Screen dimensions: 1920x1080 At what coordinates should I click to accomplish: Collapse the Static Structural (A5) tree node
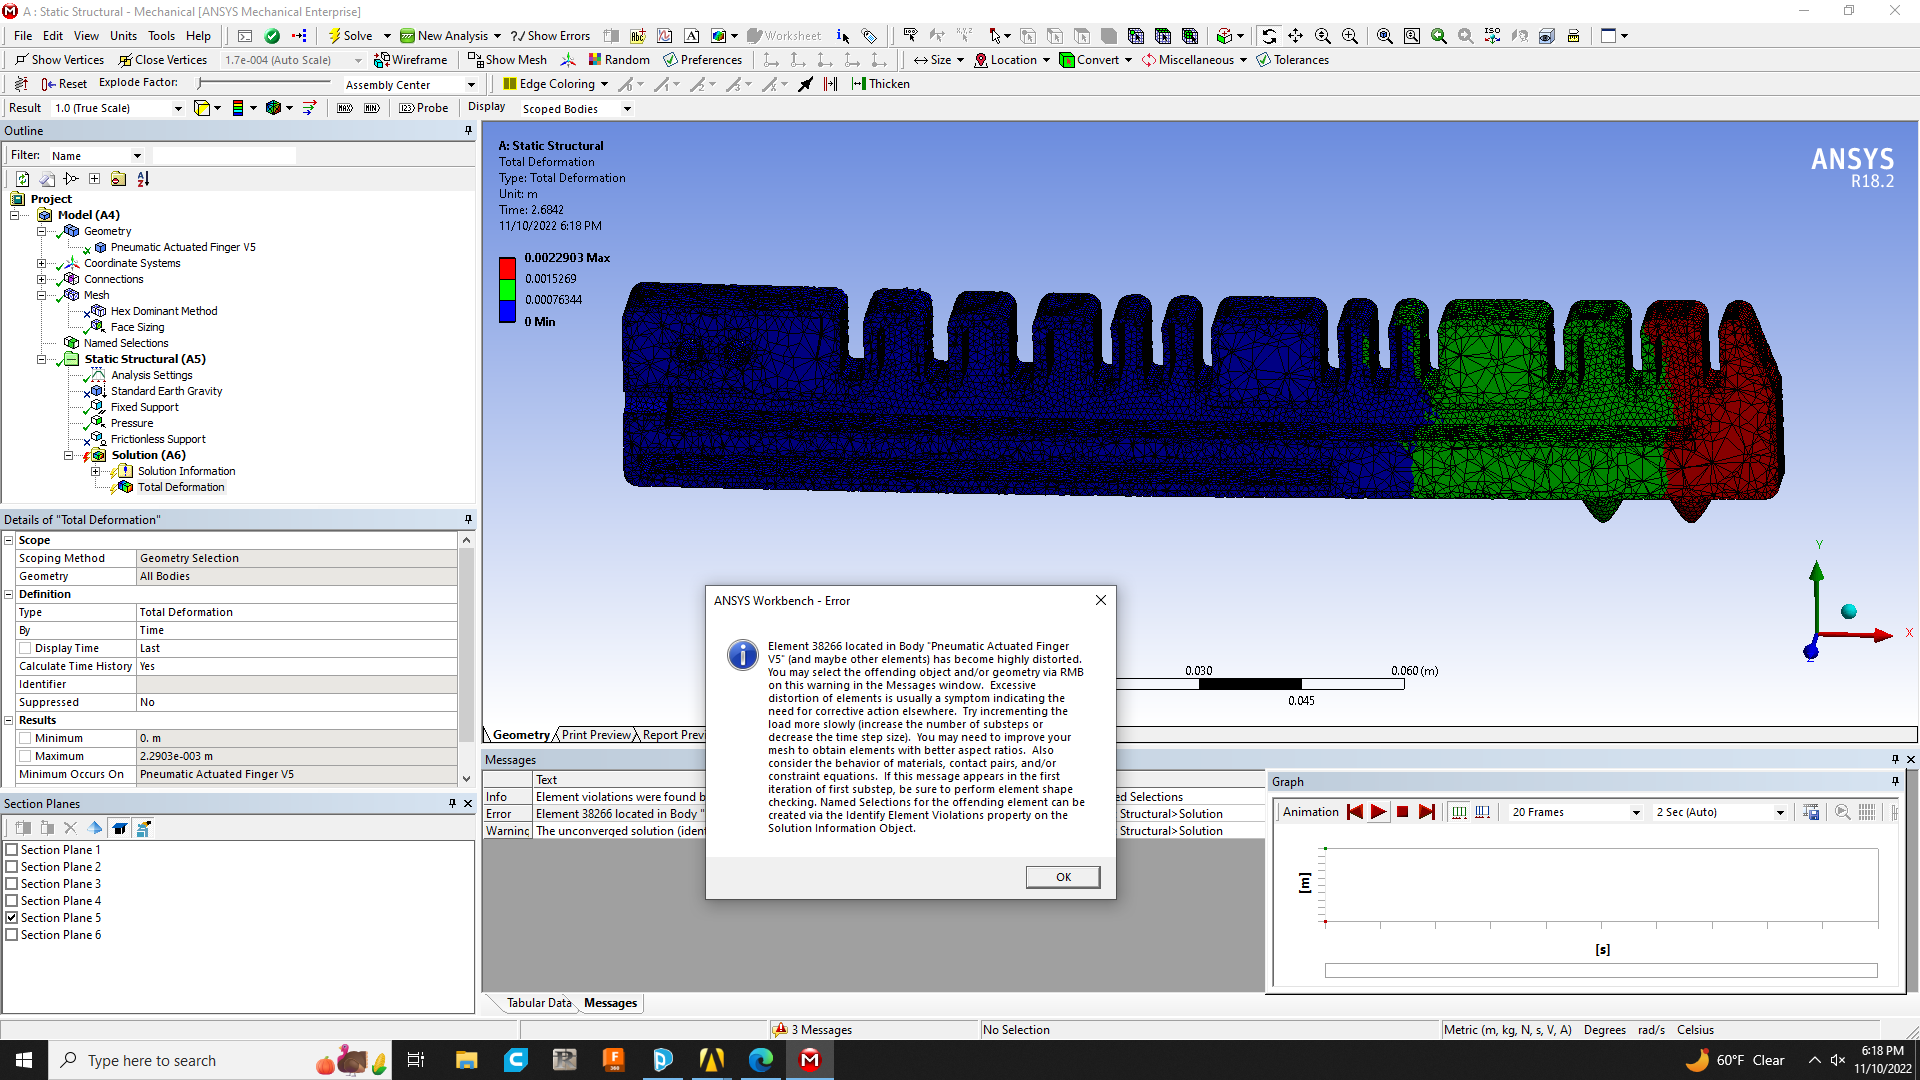(x=42, y=359)
